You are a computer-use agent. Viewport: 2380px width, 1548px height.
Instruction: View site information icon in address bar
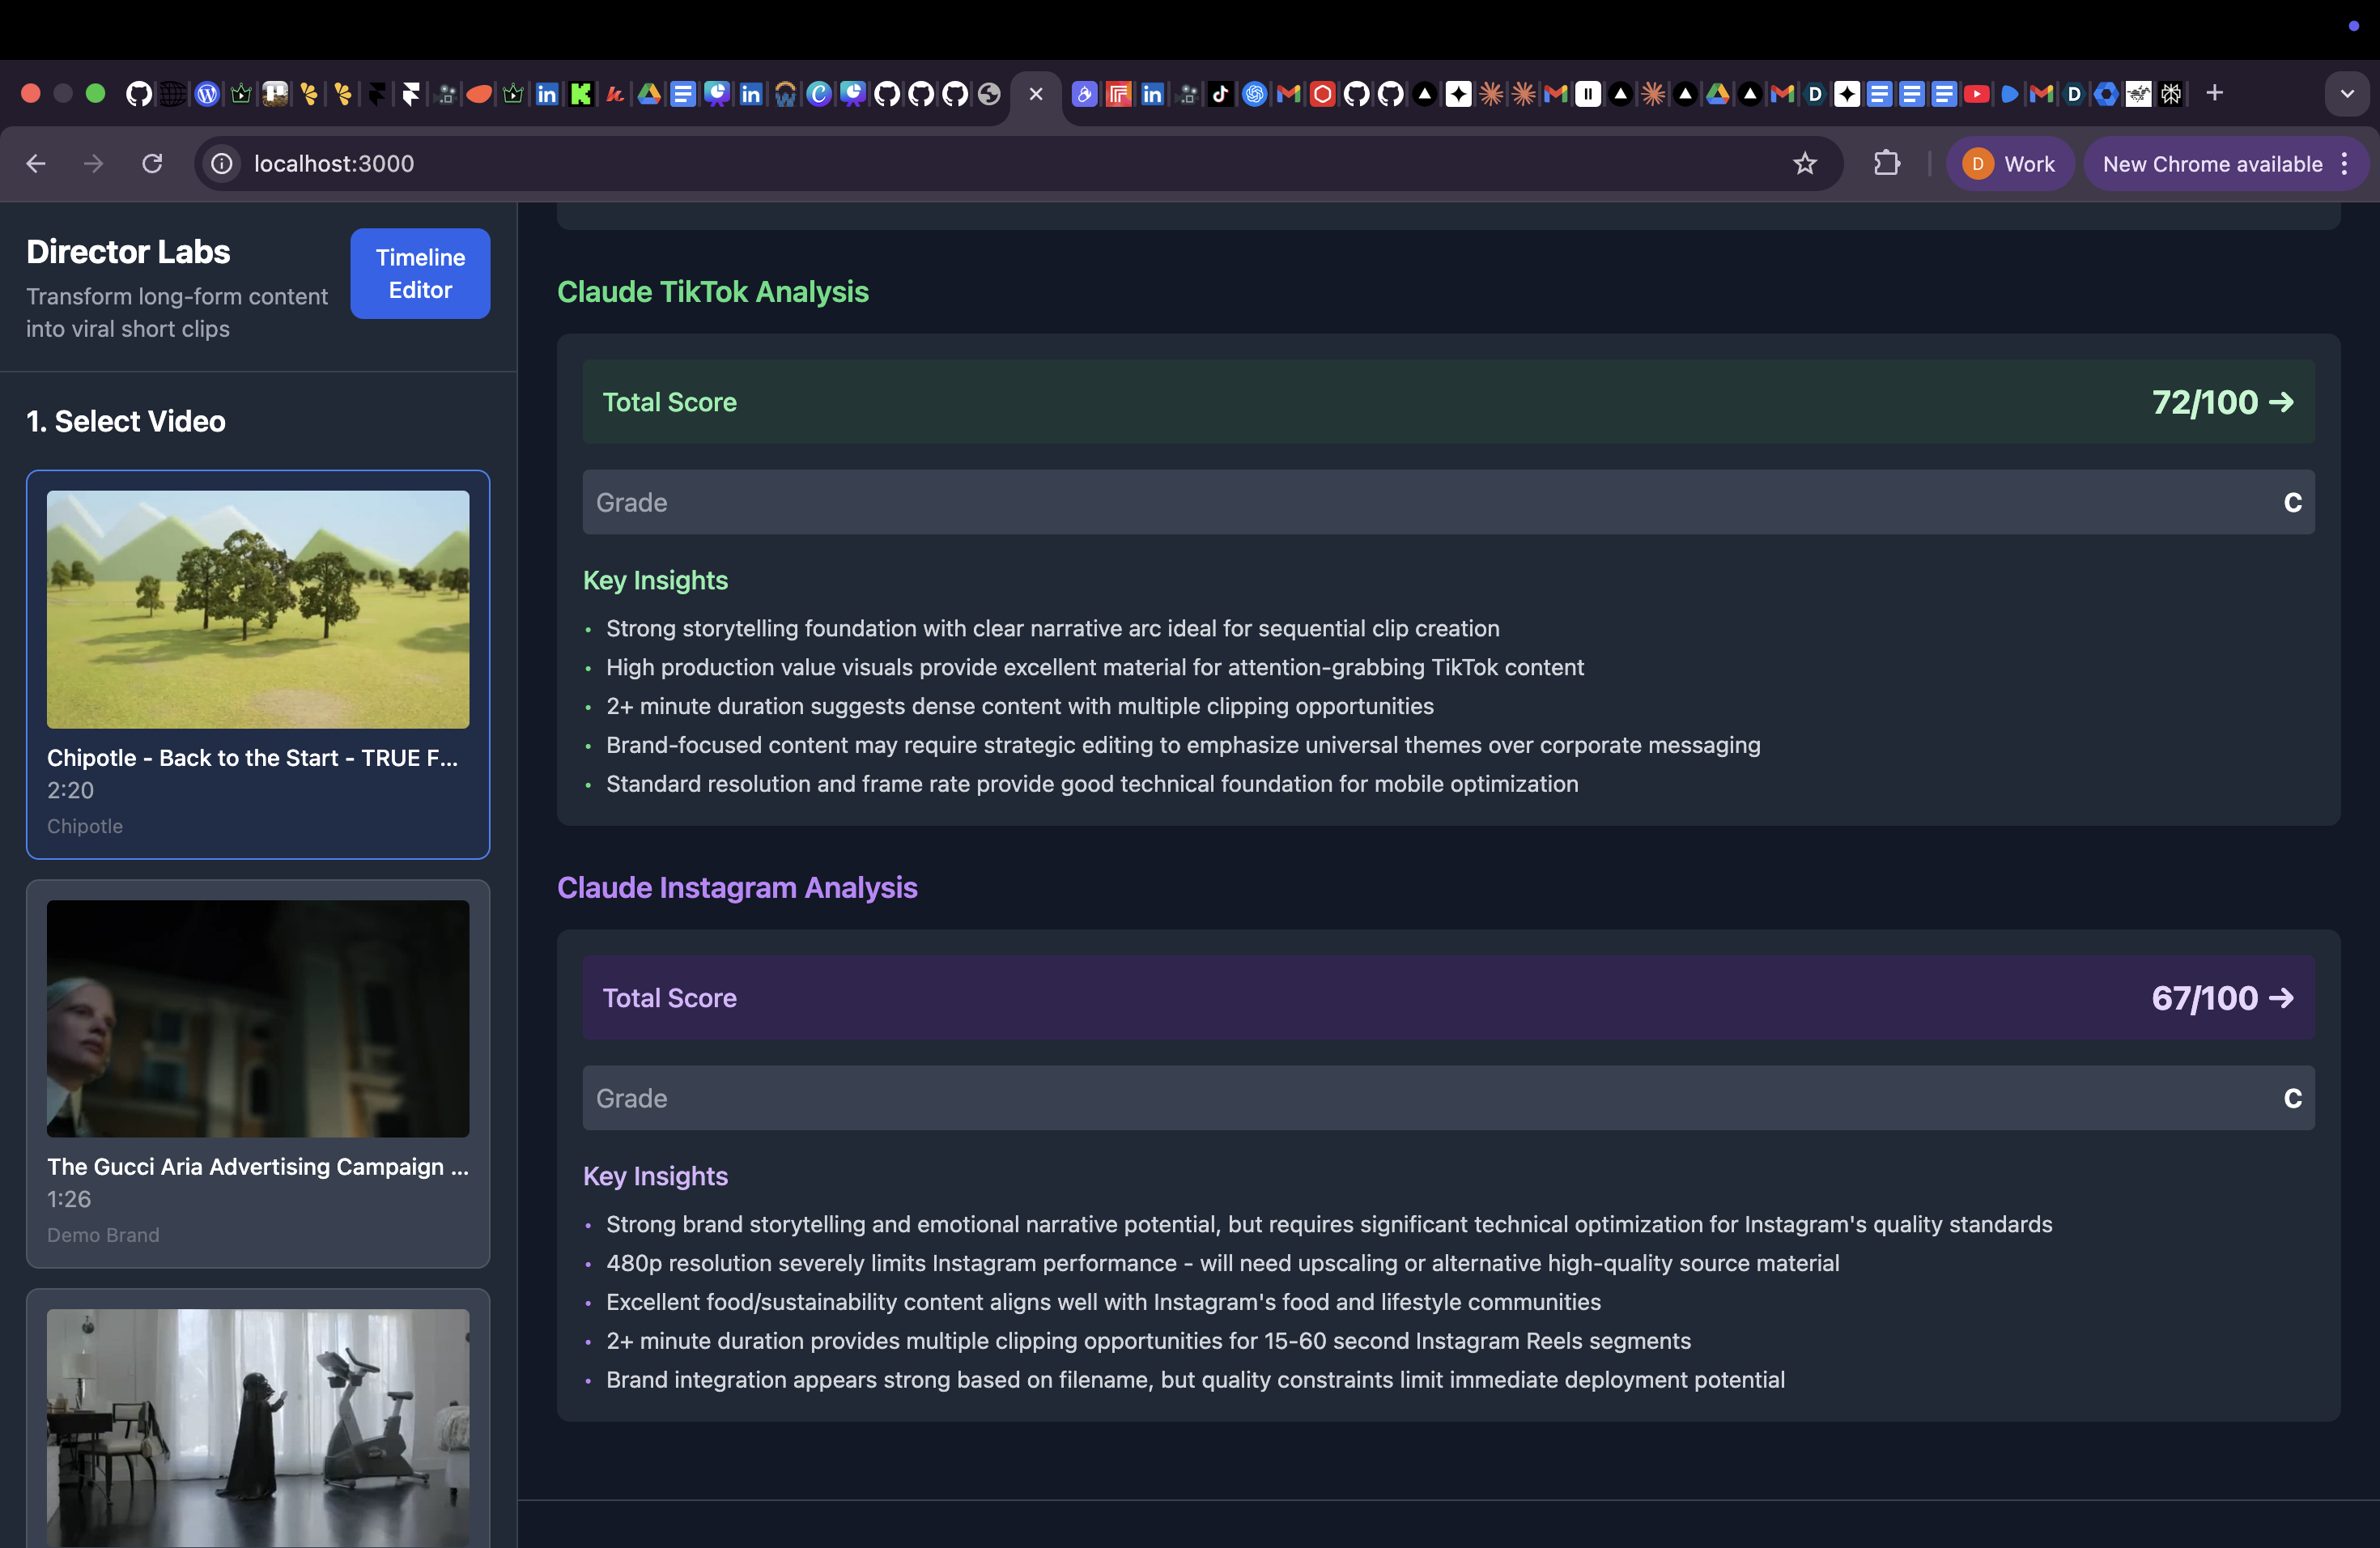[x=222, y=164]
